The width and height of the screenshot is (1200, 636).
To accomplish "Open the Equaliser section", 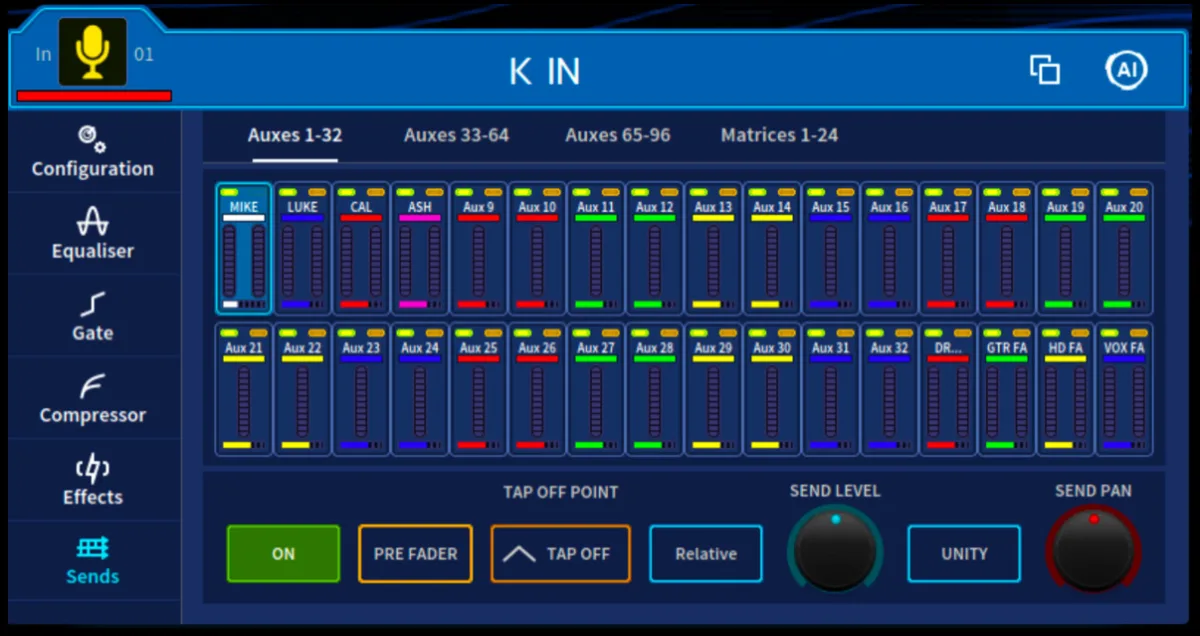I will coord(93,234).
